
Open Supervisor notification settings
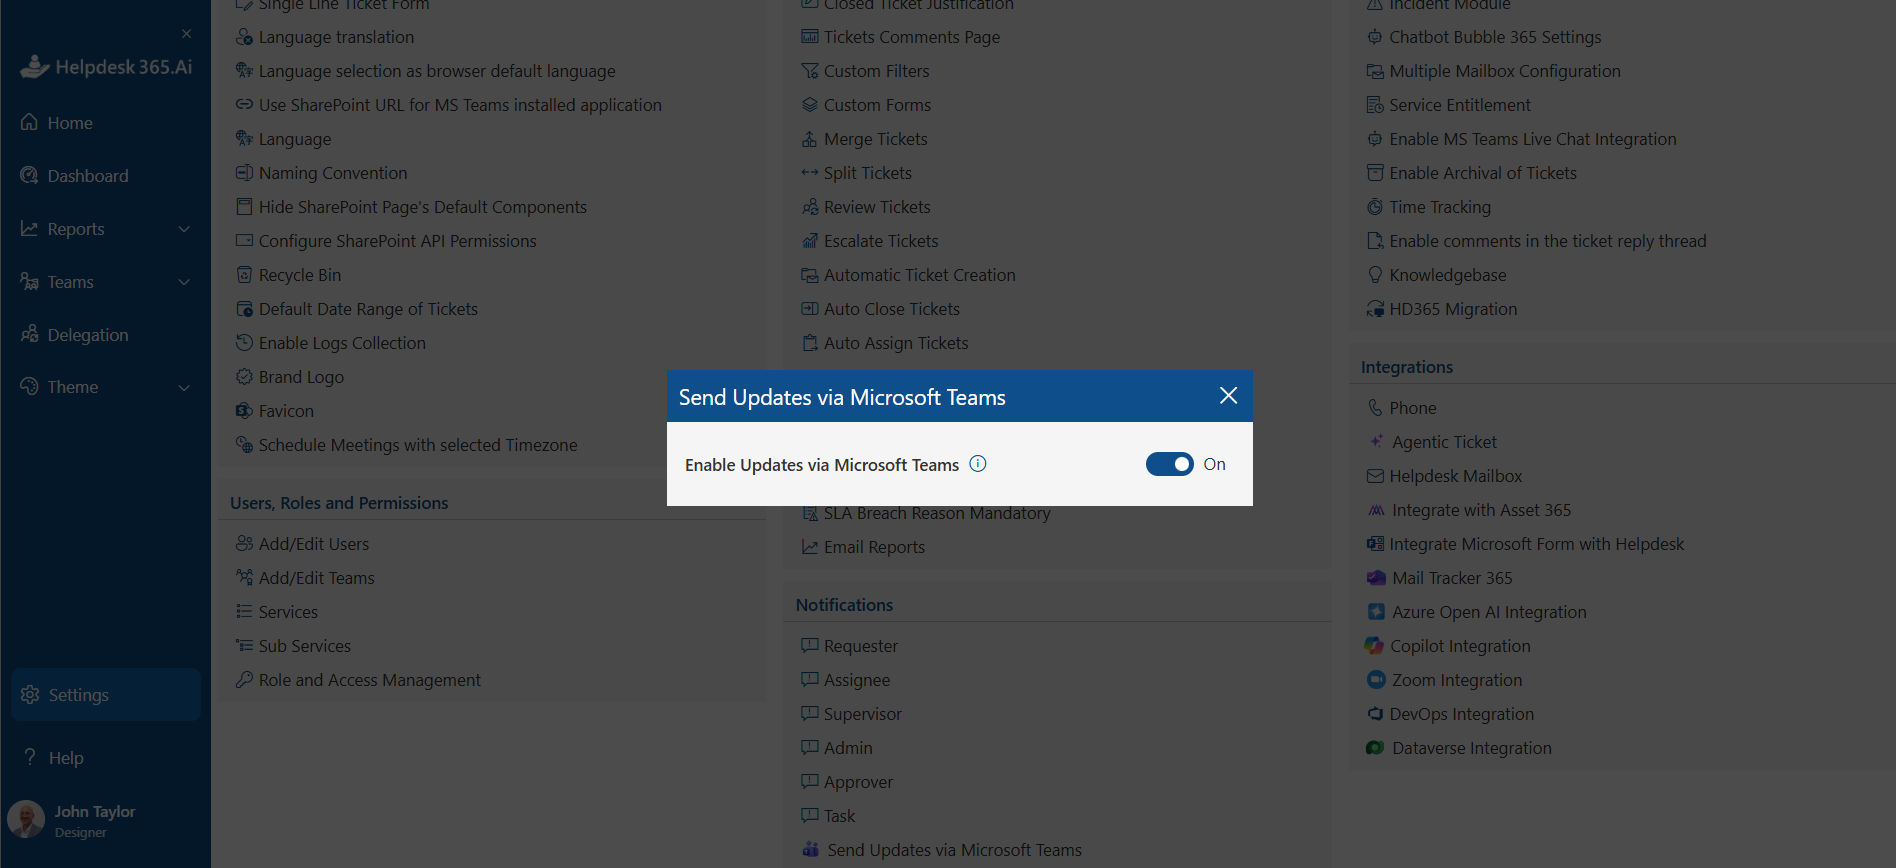[x=863, y=714]
